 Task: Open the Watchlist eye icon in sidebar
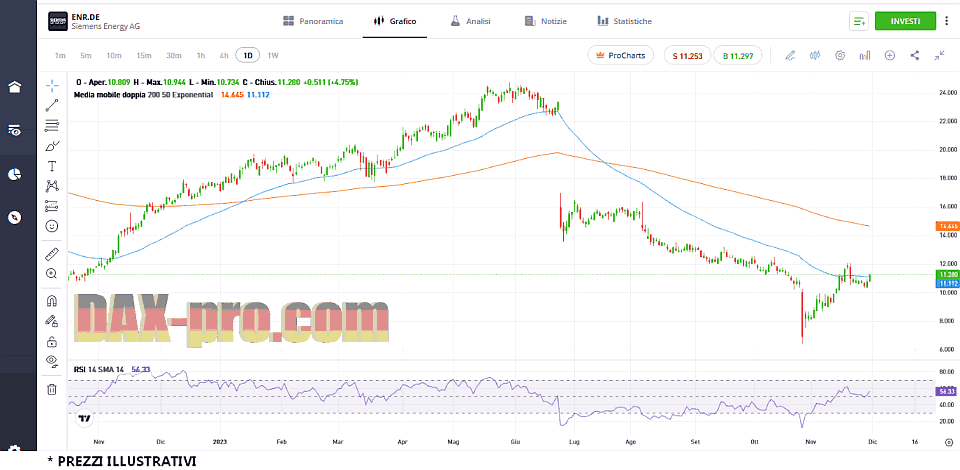click(x=15, y=130)
